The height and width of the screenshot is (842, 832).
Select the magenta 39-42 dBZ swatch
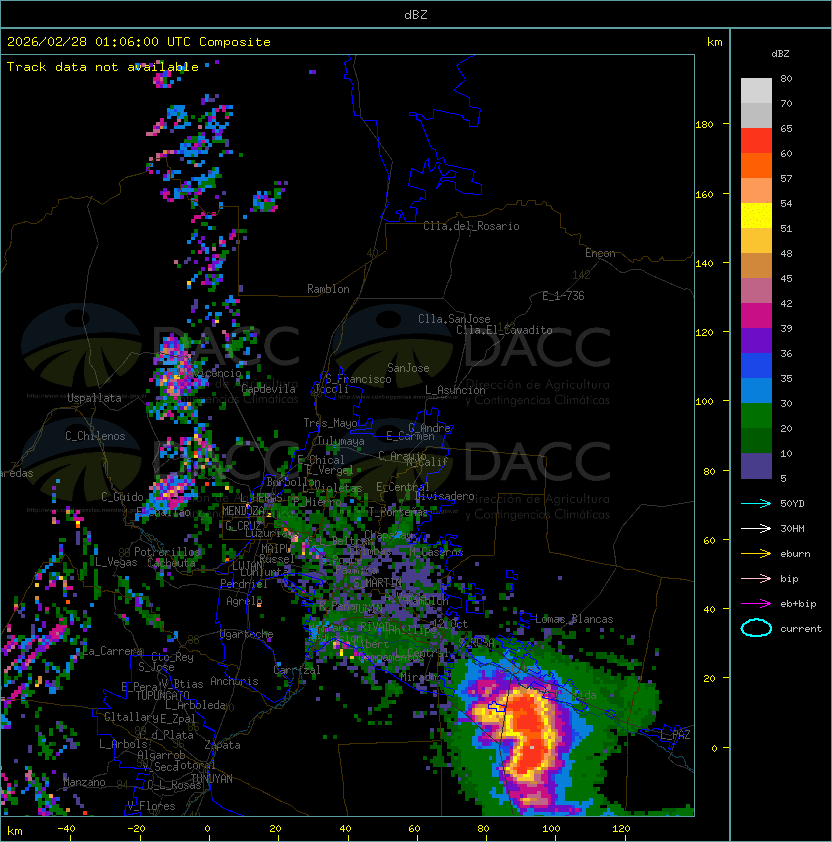click(x=756, y=315)
